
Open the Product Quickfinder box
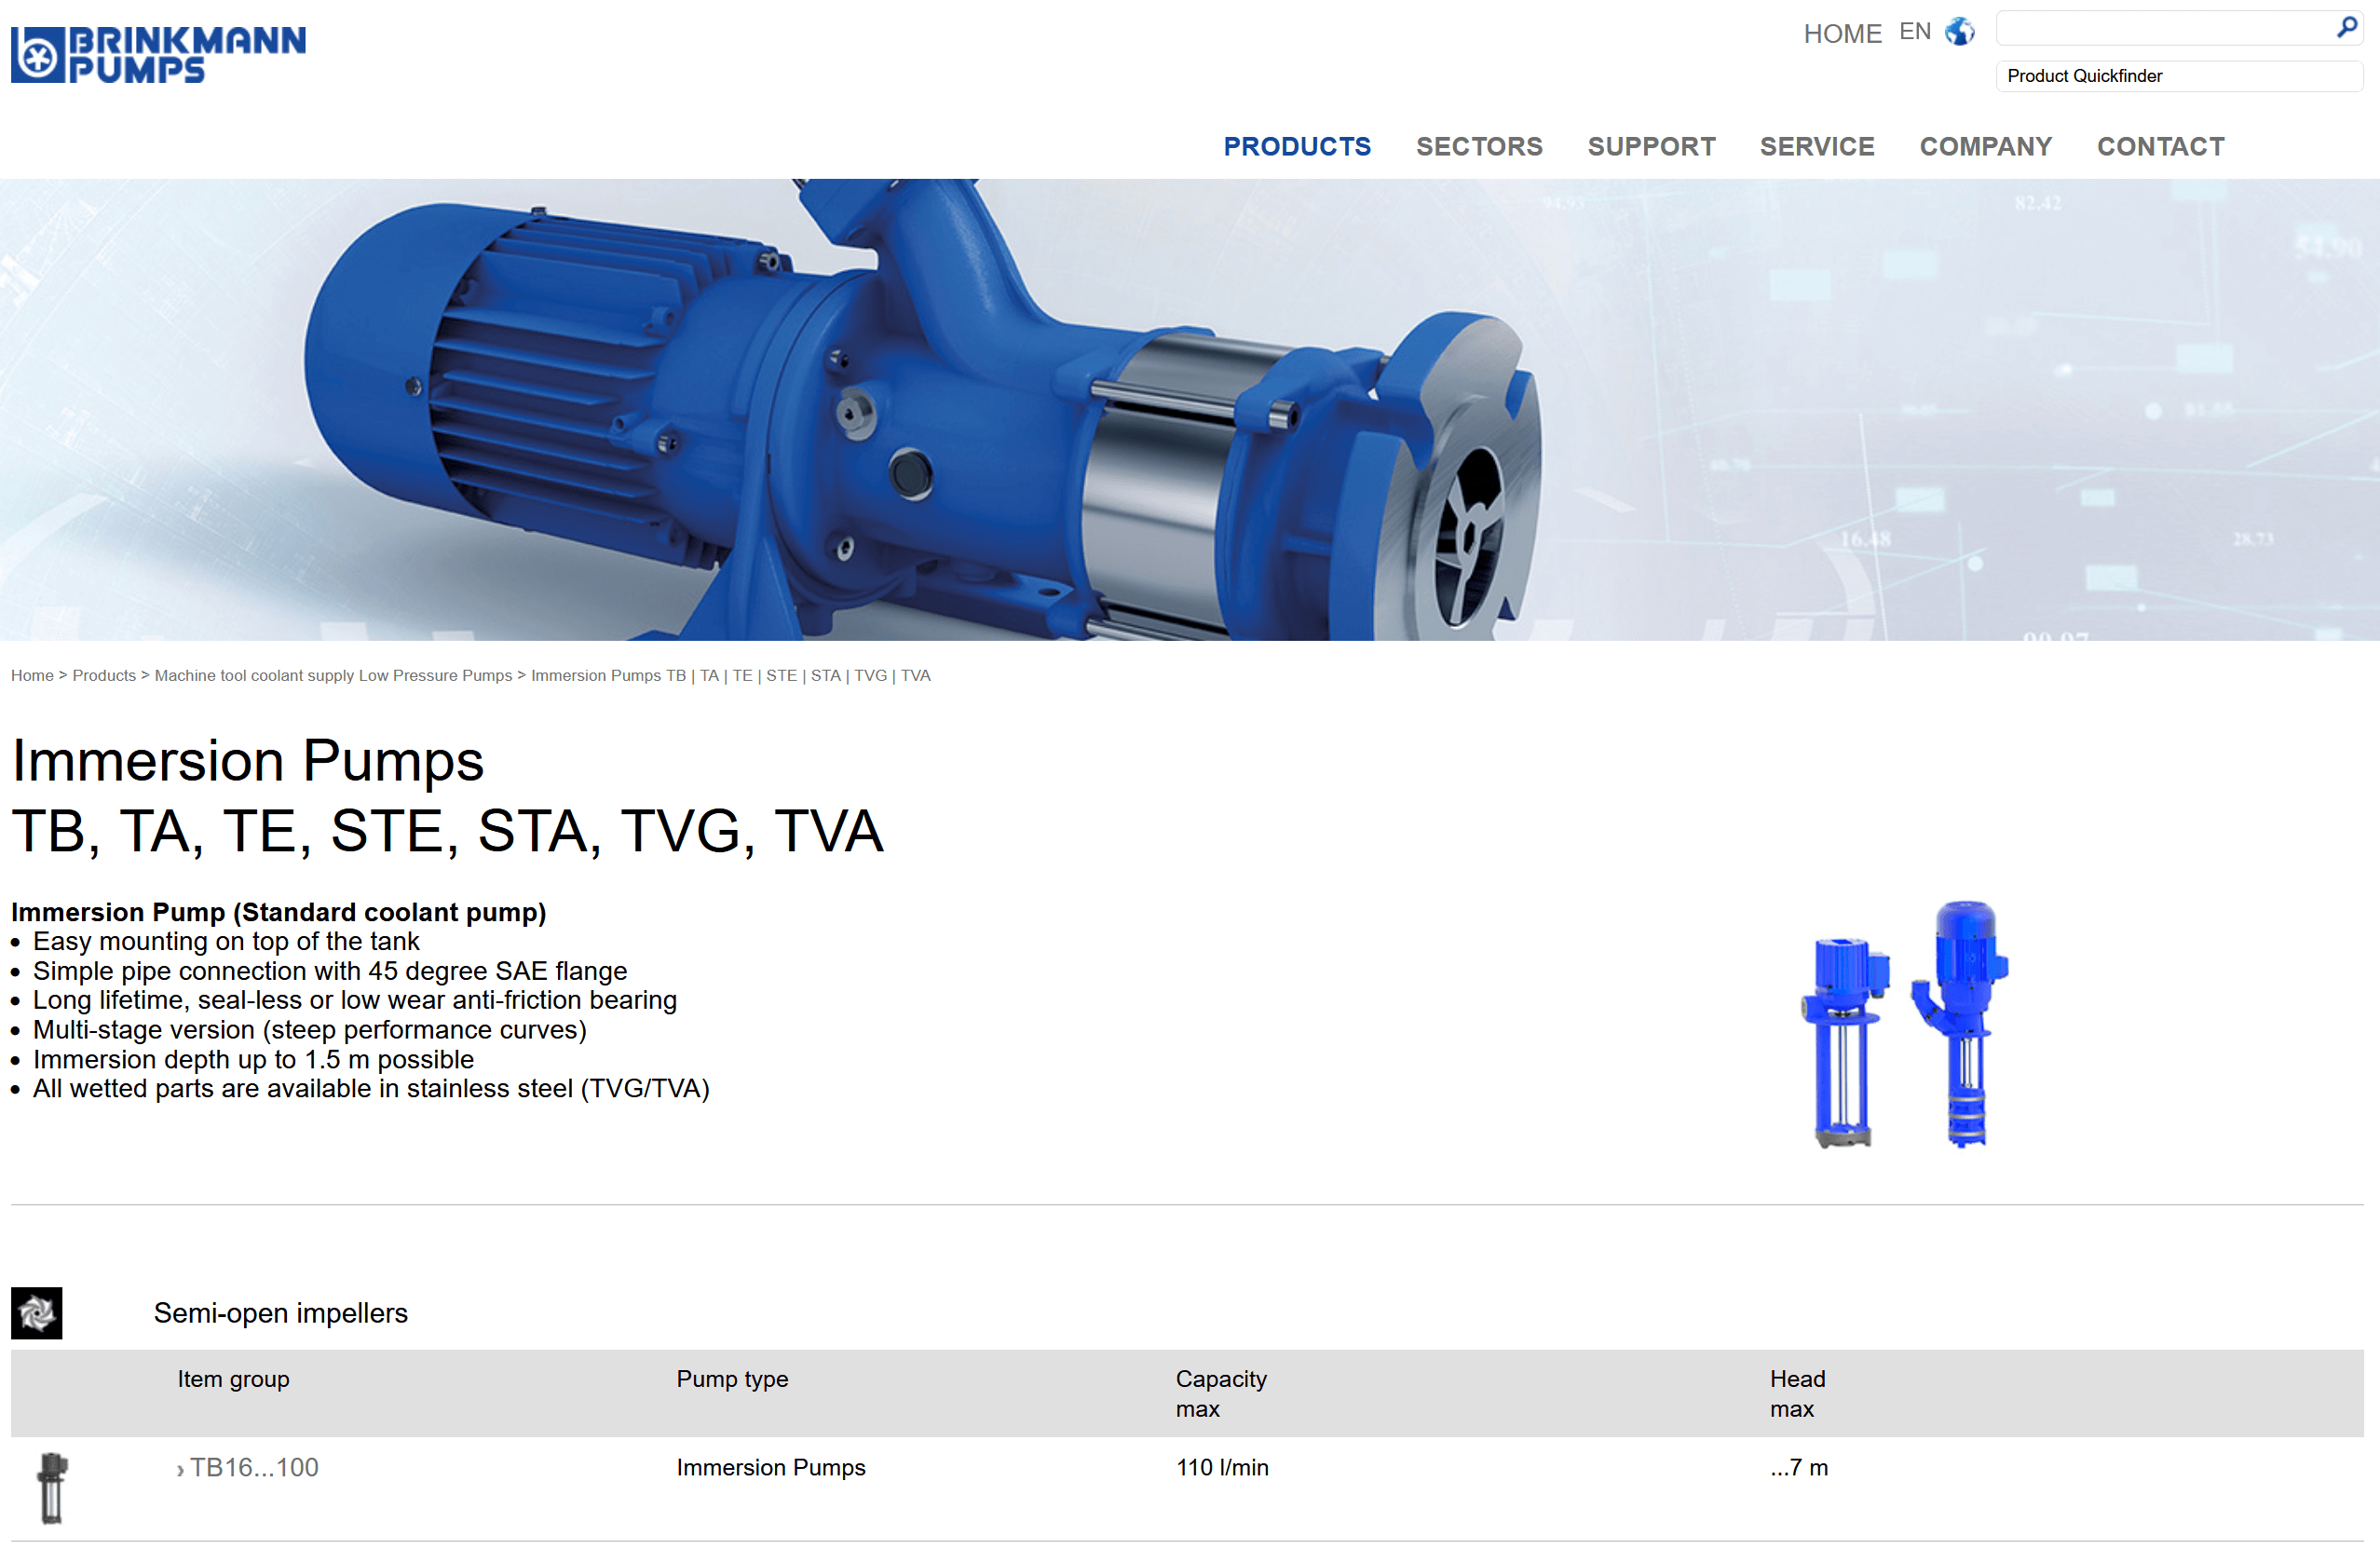[2179, 76]
